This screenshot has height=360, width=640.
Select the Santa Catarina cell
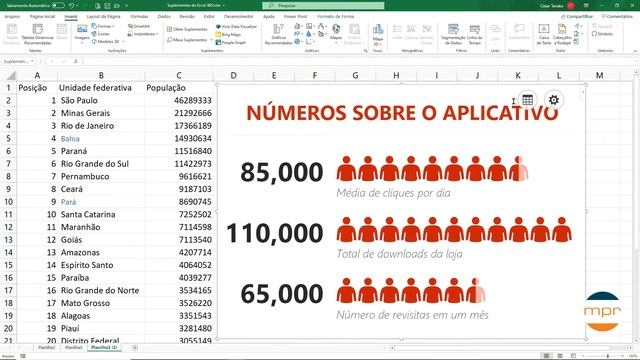point(101,214)
